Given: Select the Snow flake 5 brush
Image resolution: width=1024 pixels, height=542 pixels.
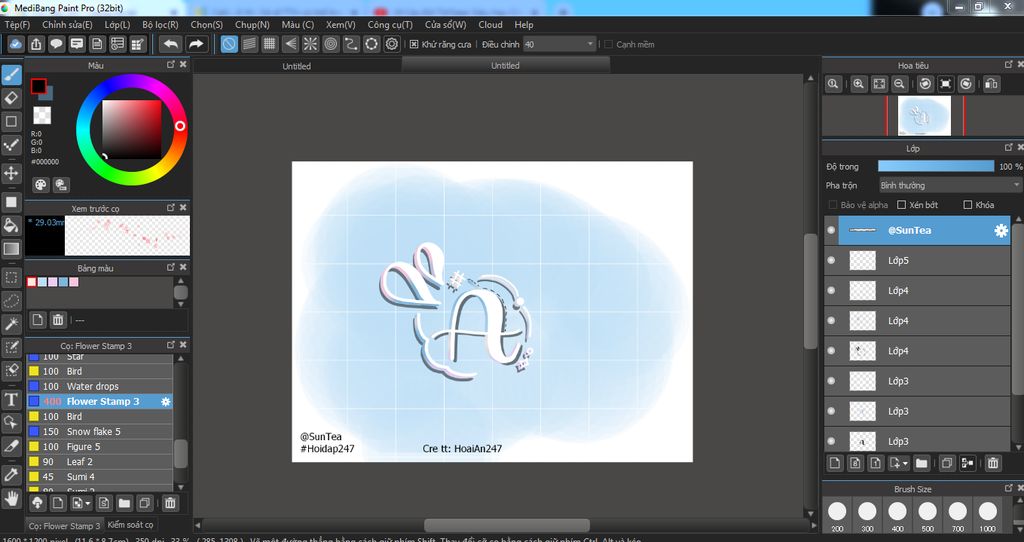Looking at the screenshot, I should [x=99, y=432].
